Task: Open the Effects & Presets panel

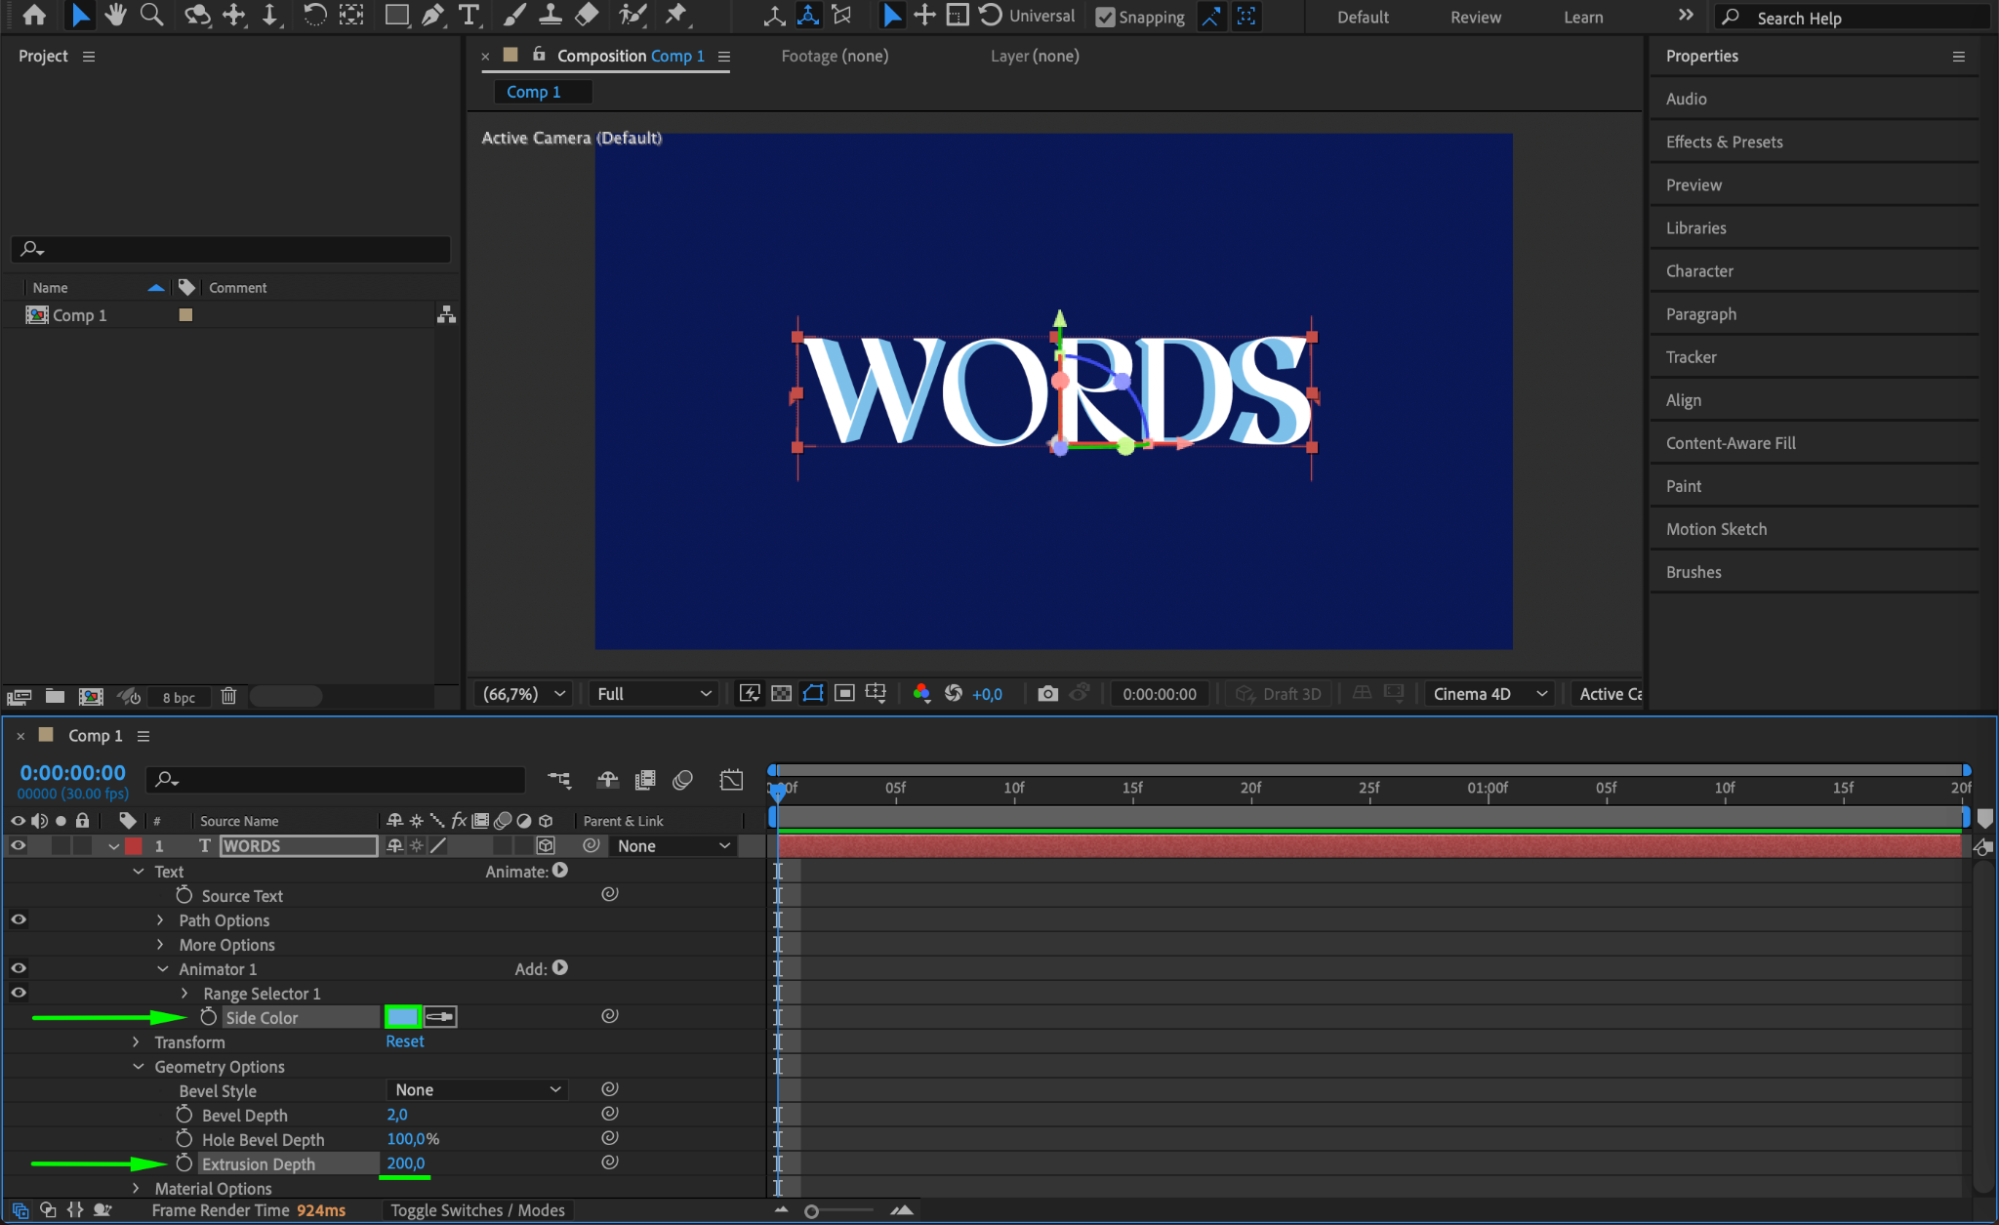Action: pyautogui.click(x=1724, y=142)
